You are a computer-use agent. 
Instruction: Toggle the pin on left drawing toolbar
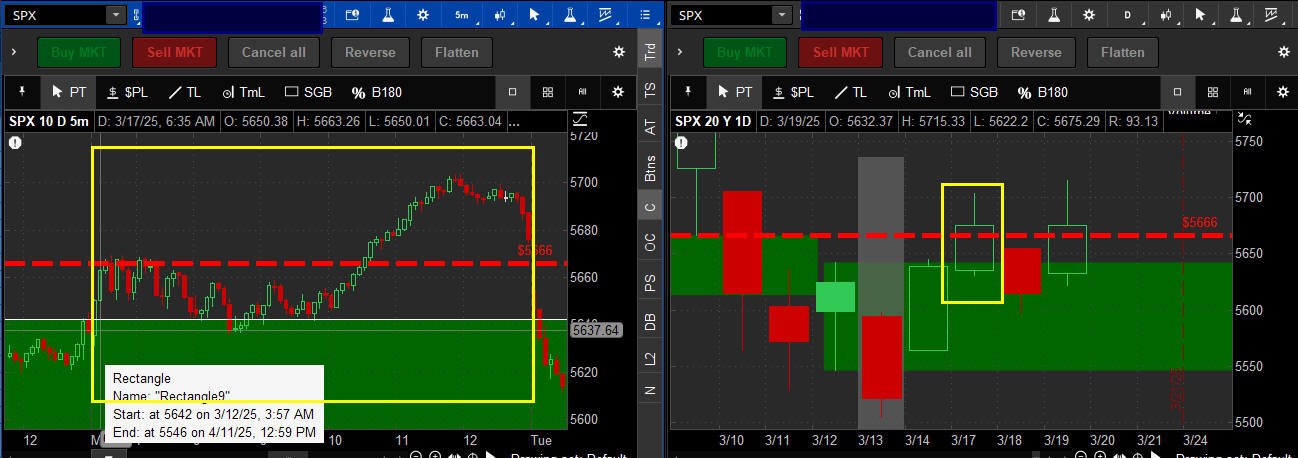tap(22, 92)
